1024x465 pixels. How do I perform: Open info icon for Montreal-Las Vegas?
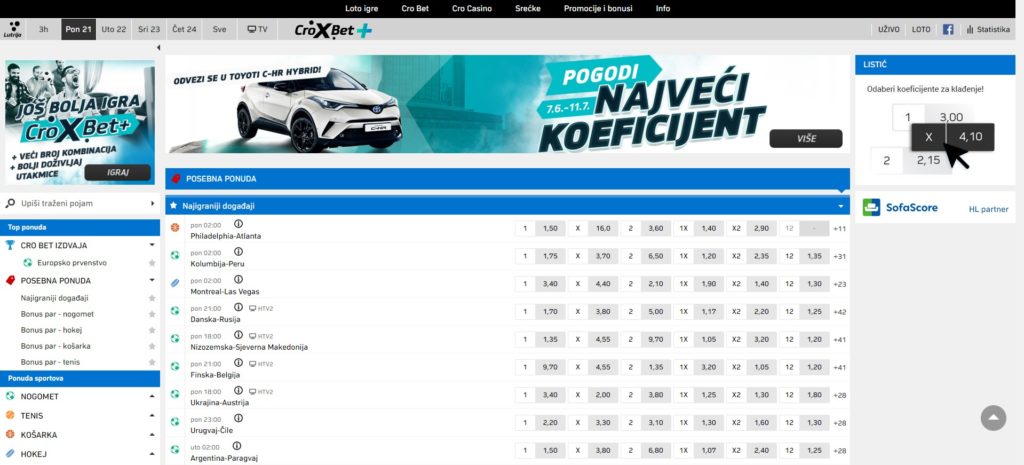[x=238, y=280]
